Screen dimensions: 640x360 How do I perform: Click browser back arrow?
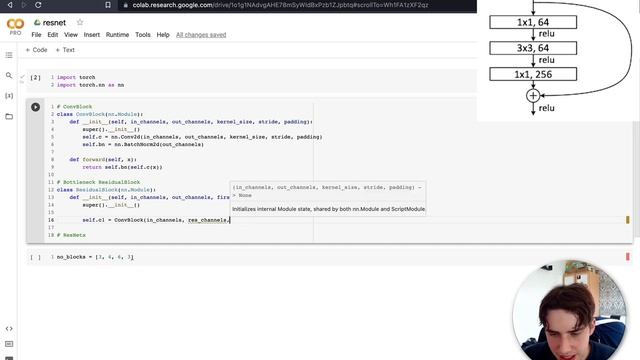click(x=10, y=5)
